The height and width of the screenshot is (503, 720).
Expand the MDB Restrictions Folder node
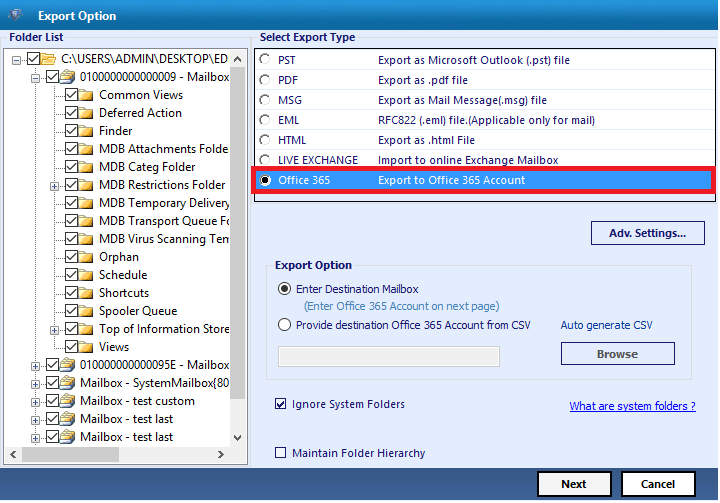pos(54,187)
